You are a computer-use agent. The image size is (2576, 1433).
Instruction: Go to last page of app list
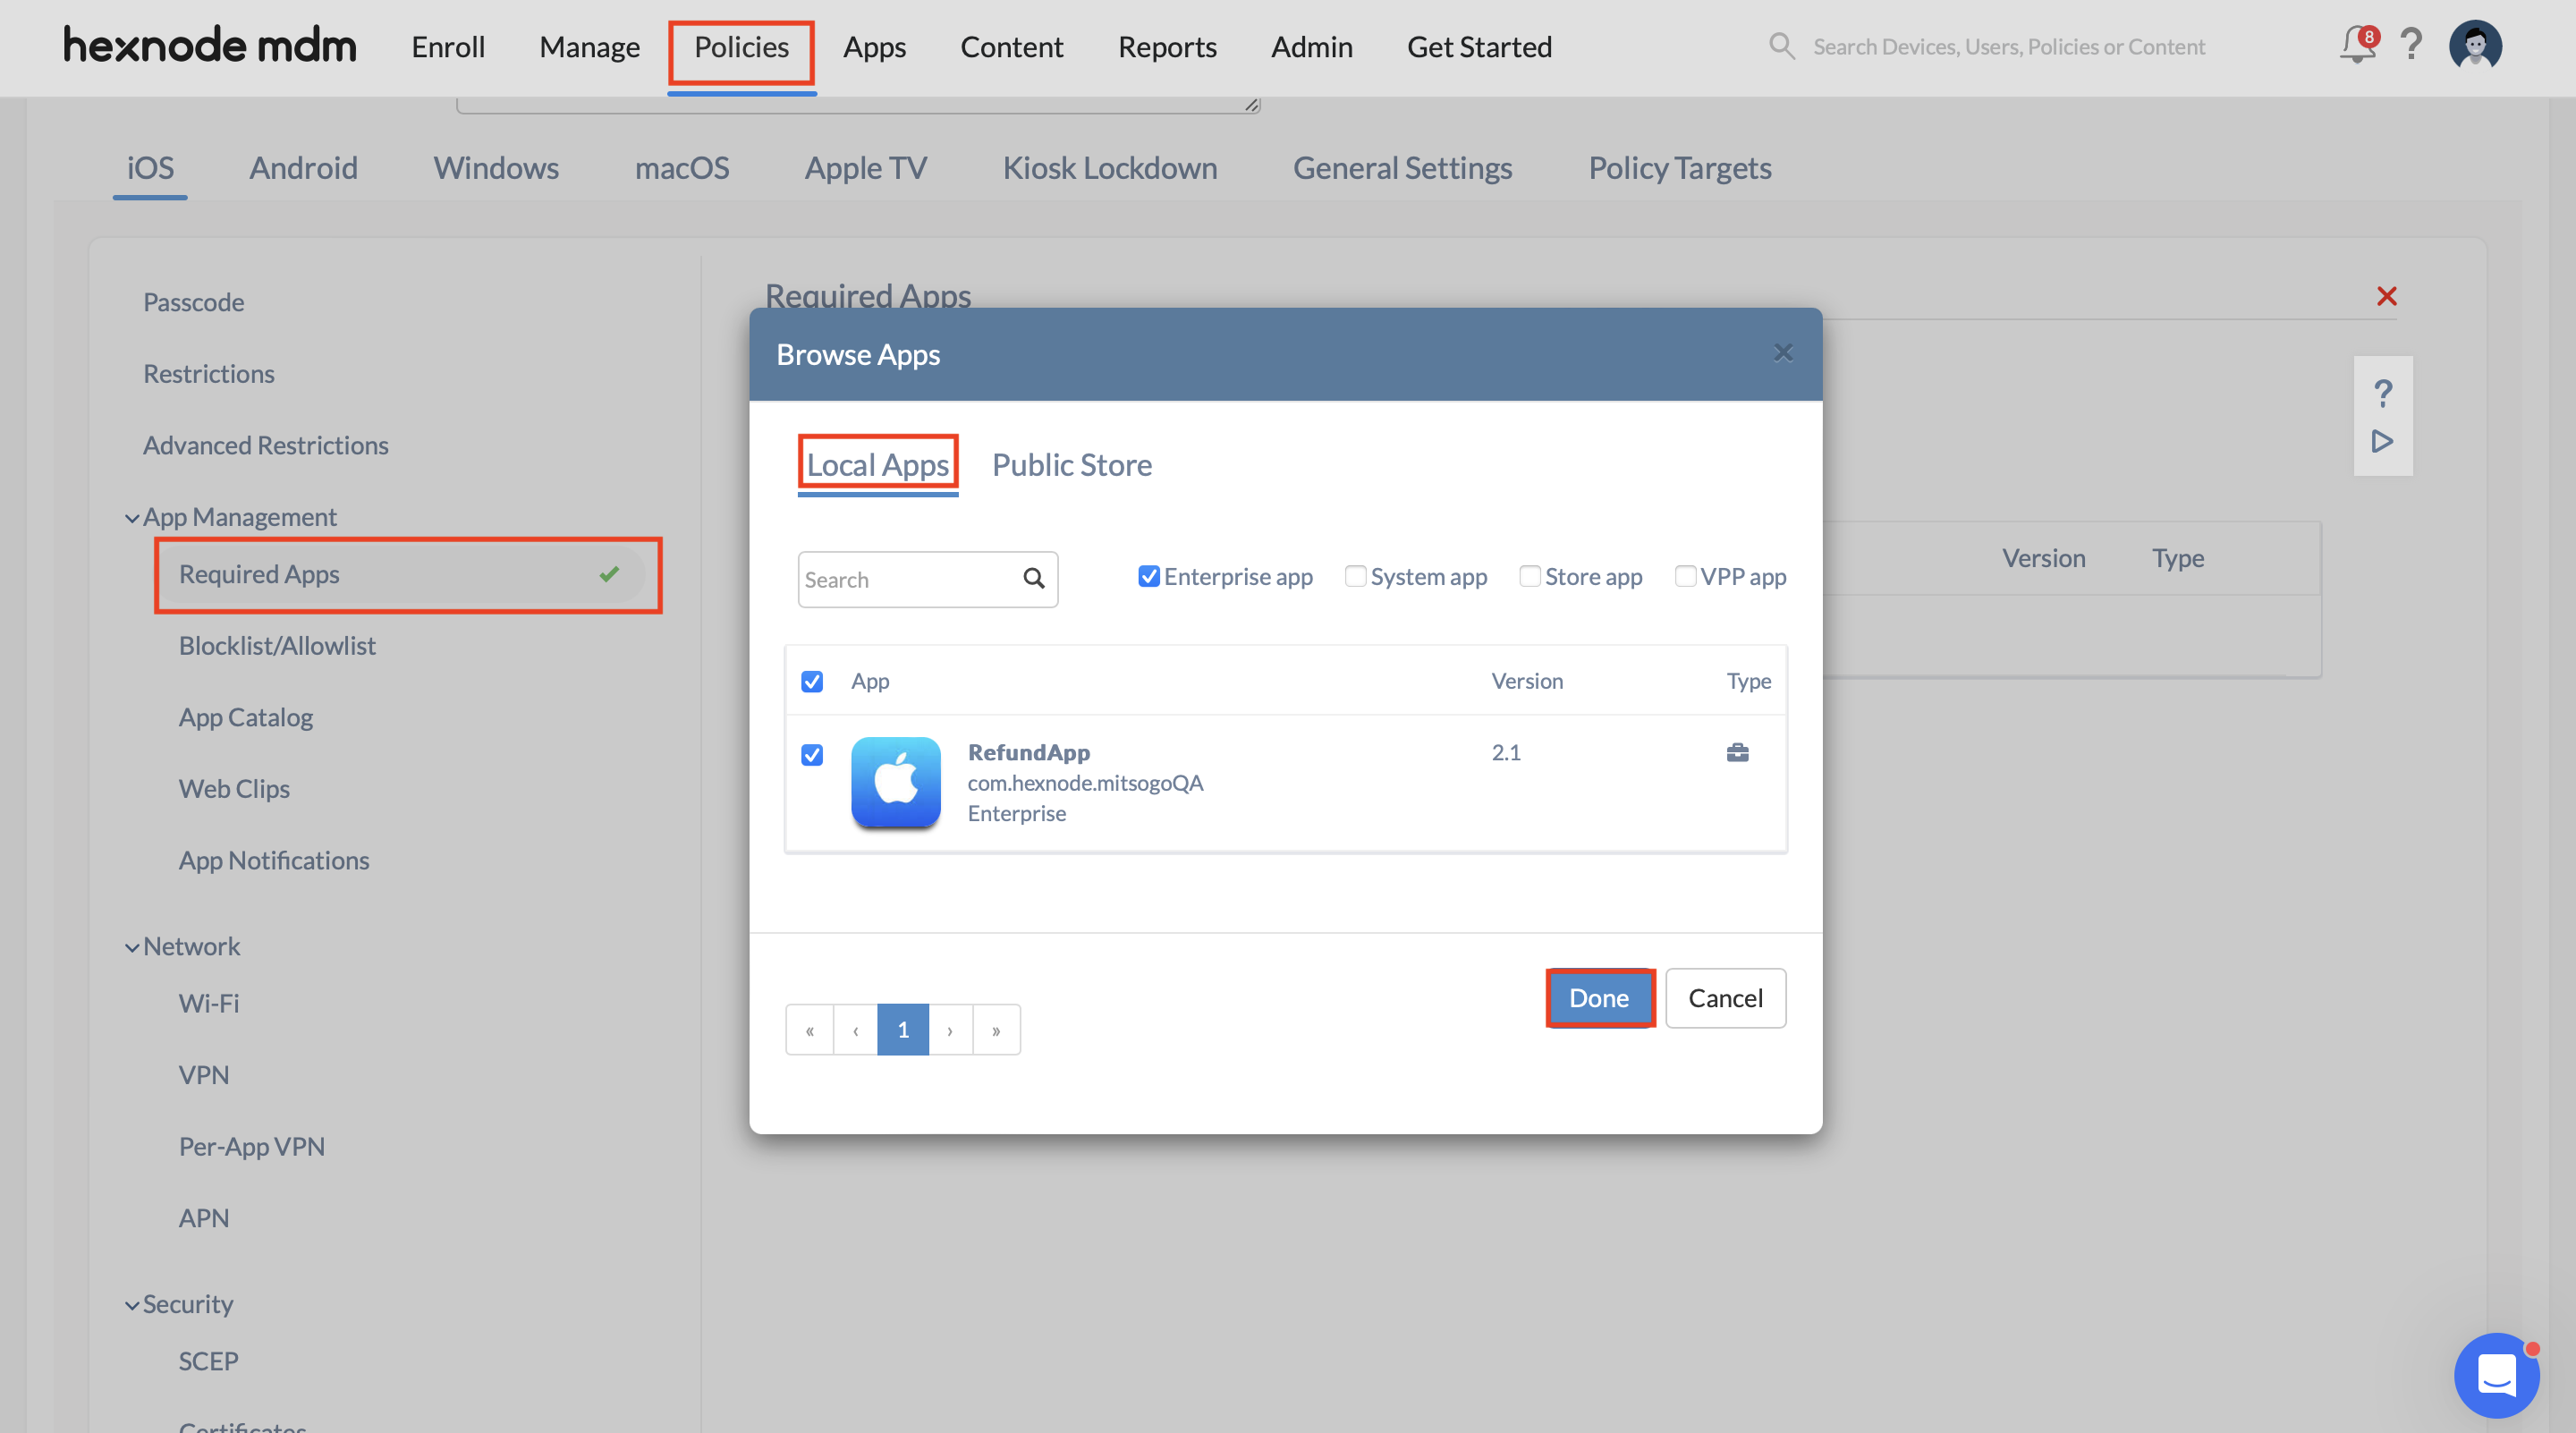[996, 1029]
